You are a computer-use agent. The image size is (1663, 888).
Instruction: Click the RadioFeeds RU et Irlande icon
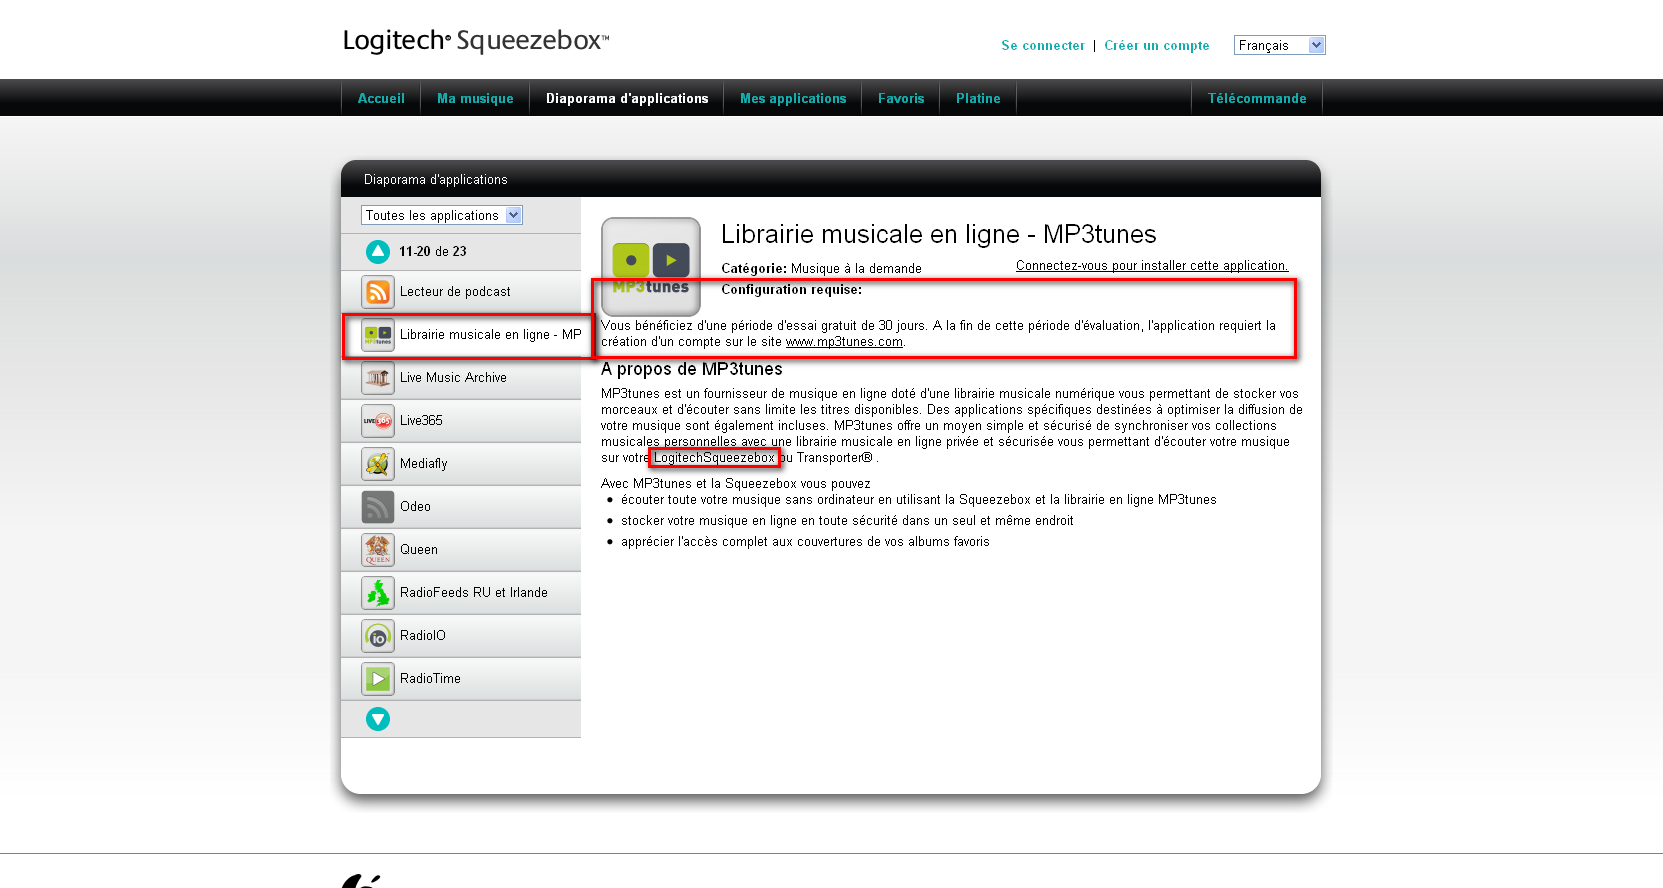click(378, 593)
